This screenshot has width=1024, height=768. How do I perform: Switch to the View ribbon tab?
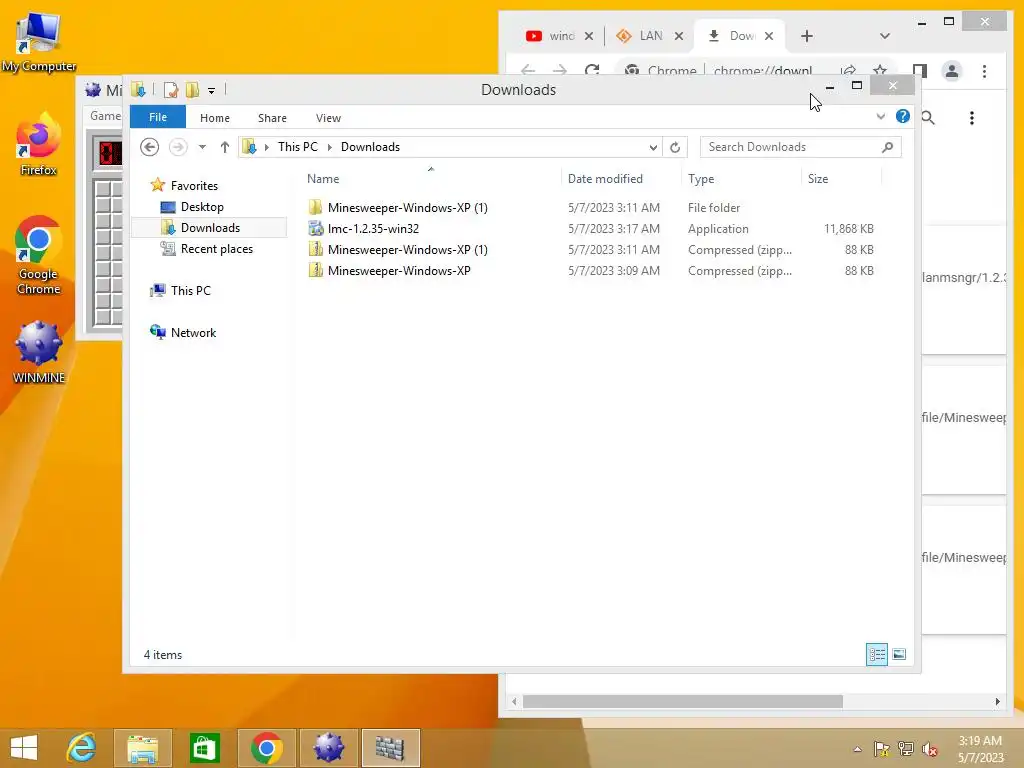click(x=328, y=118)
